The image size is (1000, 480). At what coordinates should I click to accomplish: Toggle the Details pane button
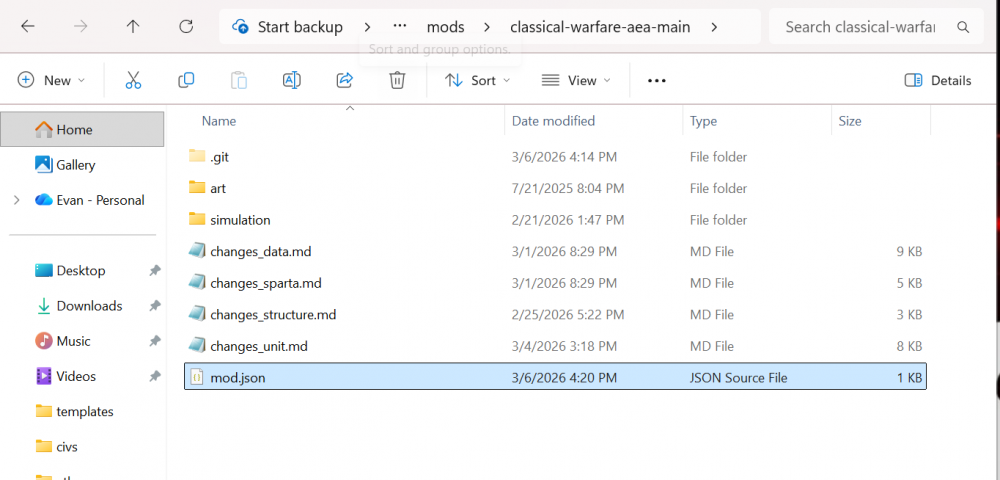937,80
